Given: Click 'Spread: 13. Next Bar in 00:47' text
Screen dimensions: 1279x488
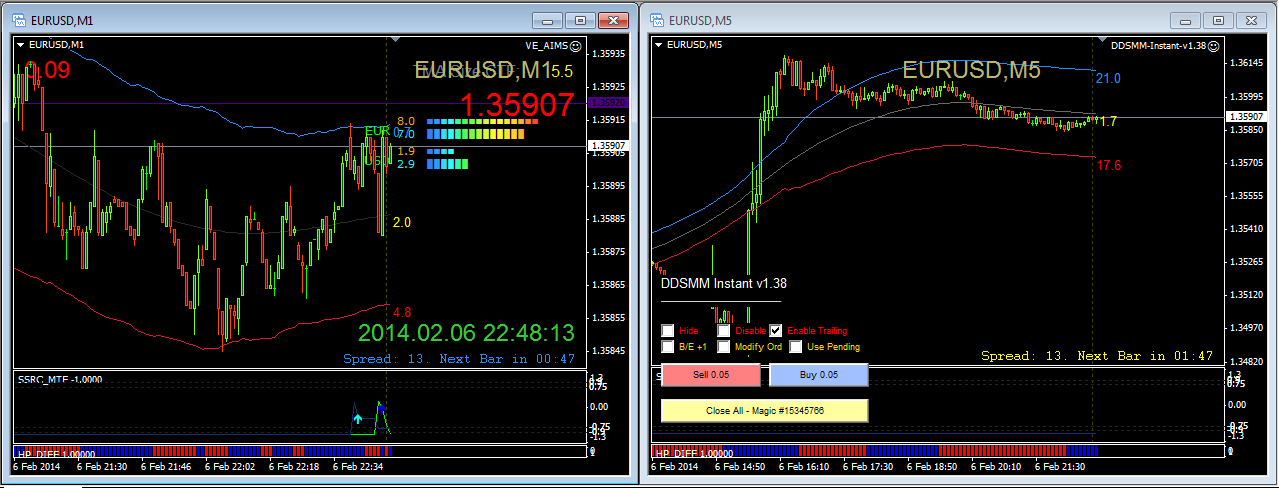Looking at the screenshot, I should [459, 358].
